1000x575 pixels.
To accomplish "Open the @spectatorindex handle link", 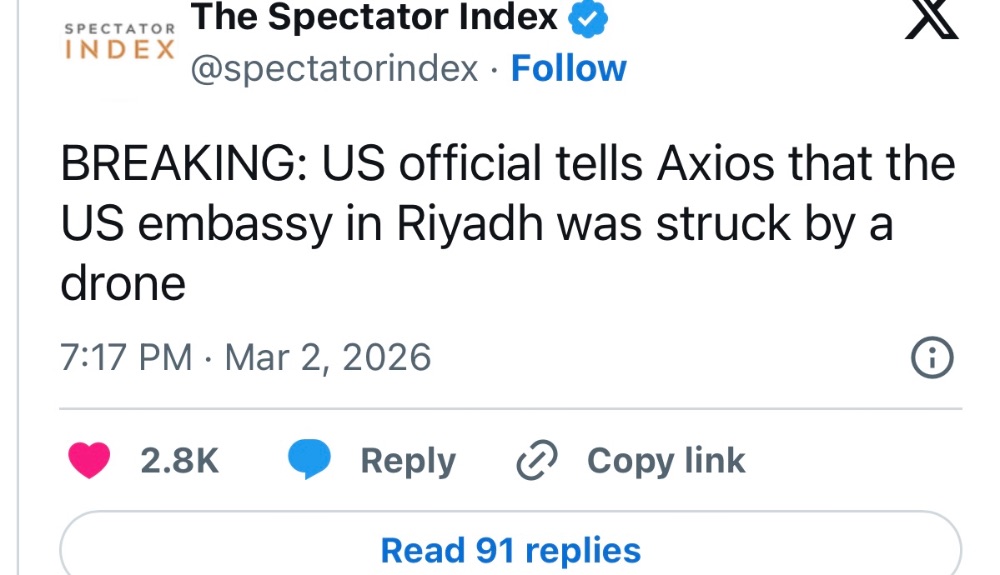I will (333, 69).
